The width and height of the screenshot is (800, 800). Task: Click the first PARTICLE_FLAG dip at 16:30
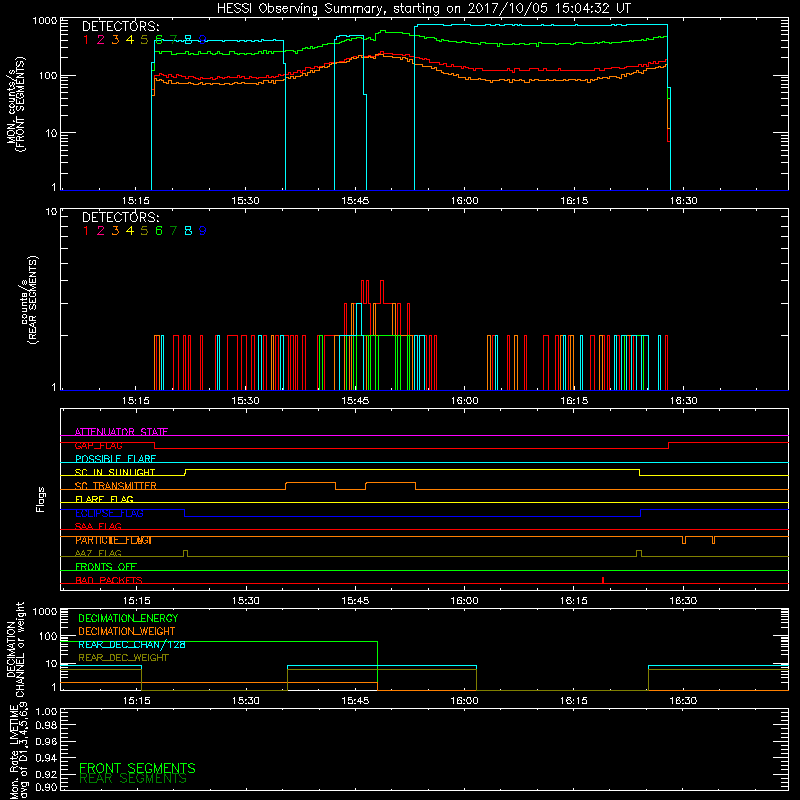pos(684,540)
